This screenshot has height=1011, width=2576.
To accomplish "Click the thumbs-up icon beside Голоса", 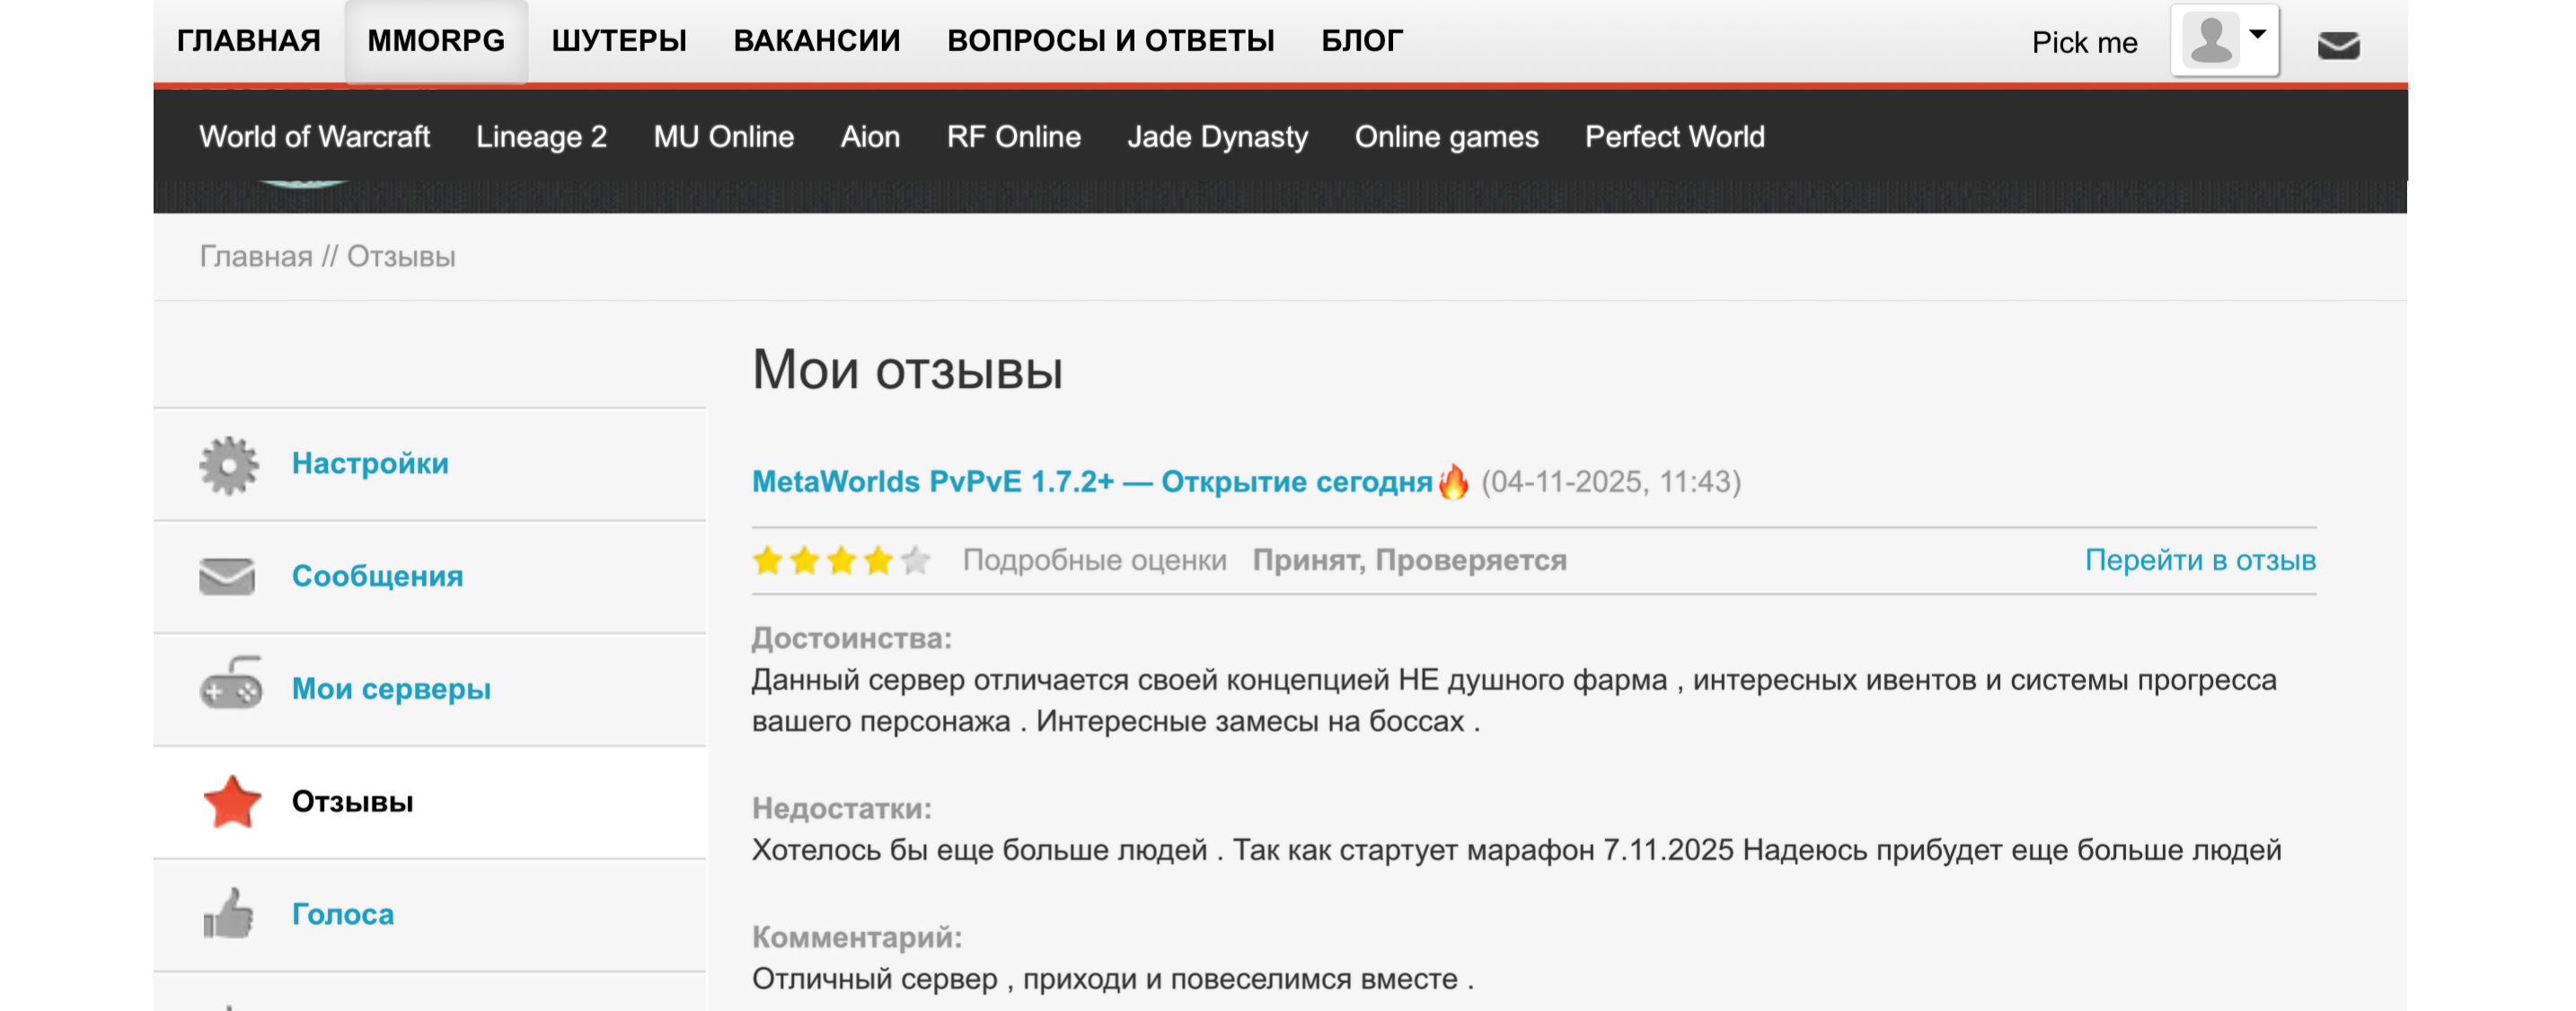I will point(229,914).
